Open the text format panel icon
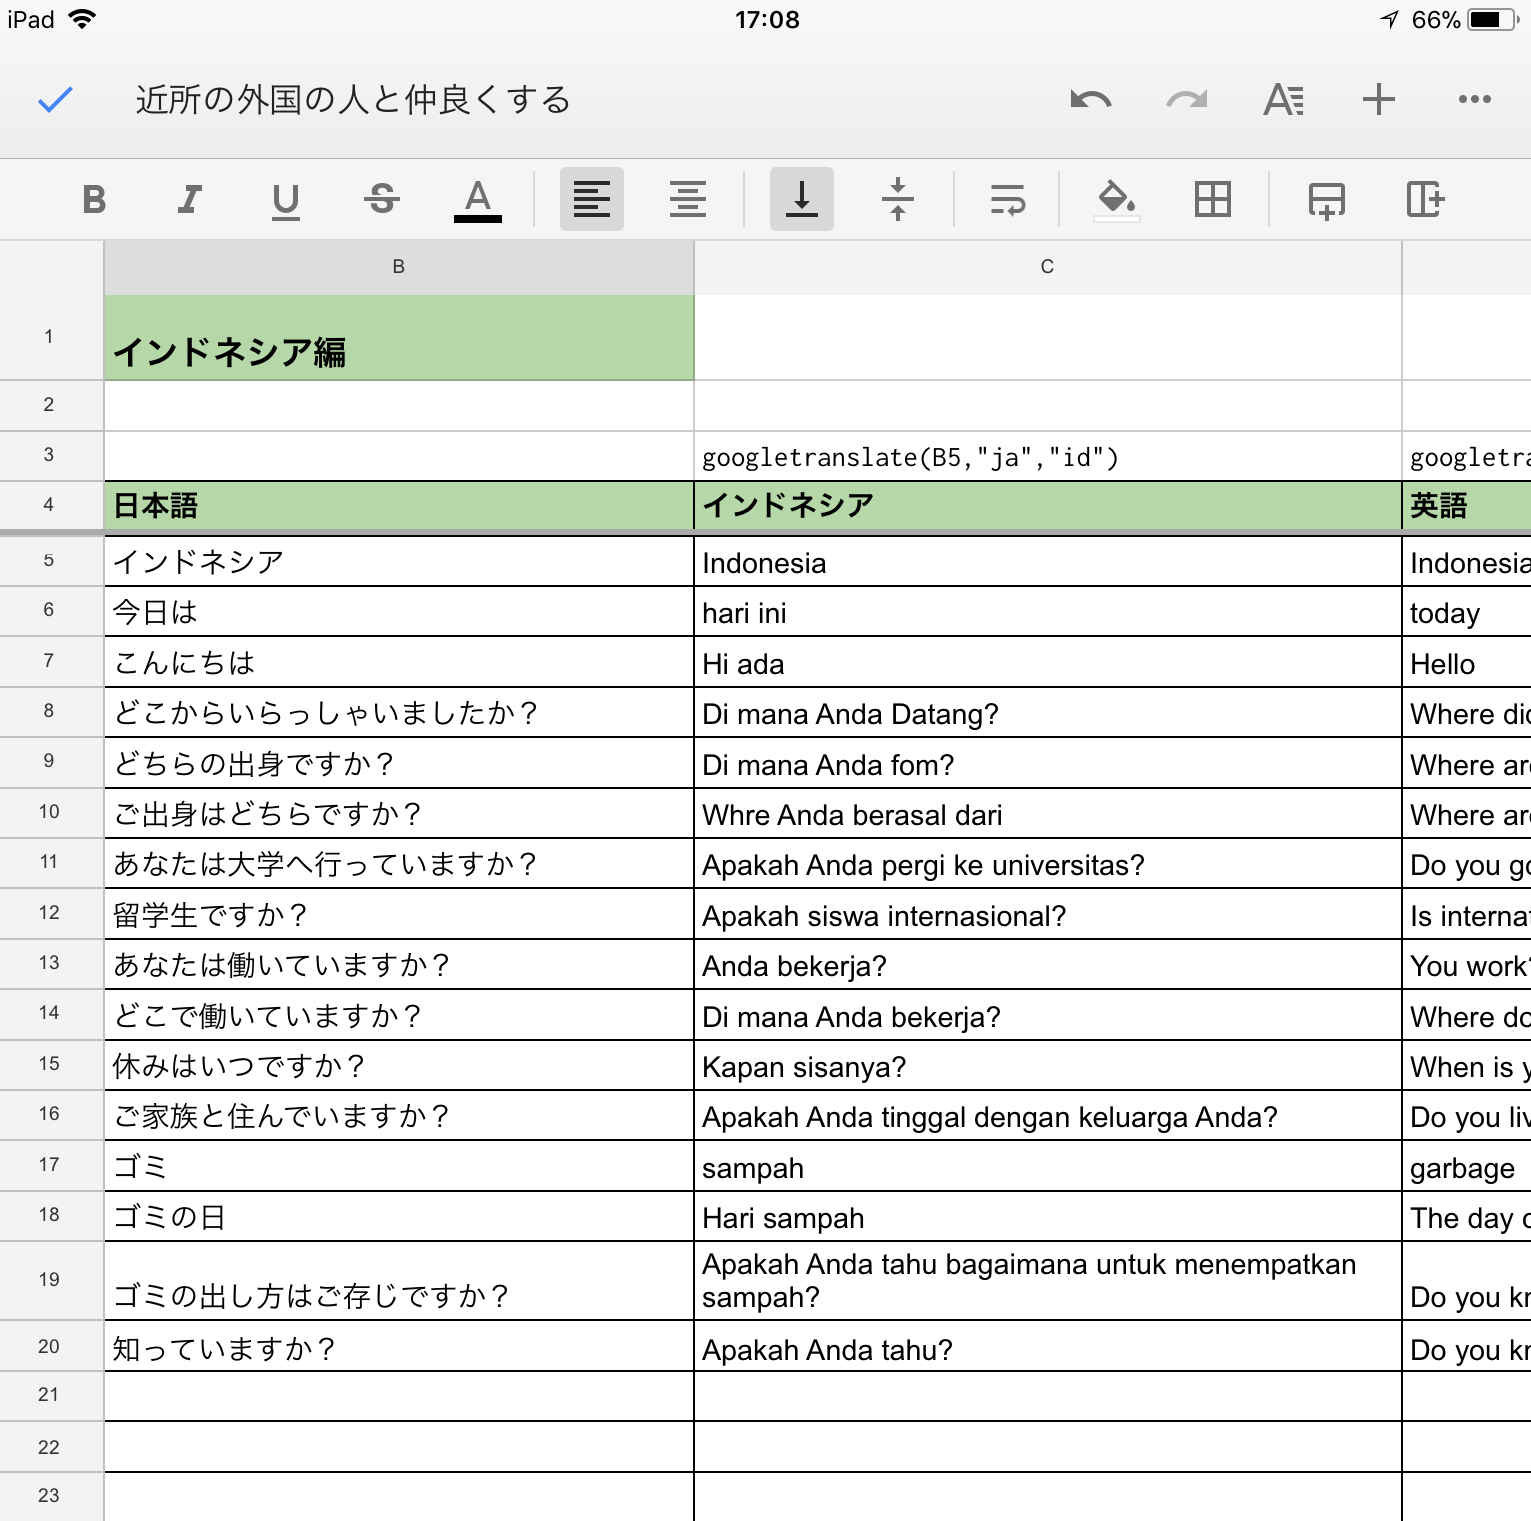The image size is (1531, 1521). (1283, 99)
